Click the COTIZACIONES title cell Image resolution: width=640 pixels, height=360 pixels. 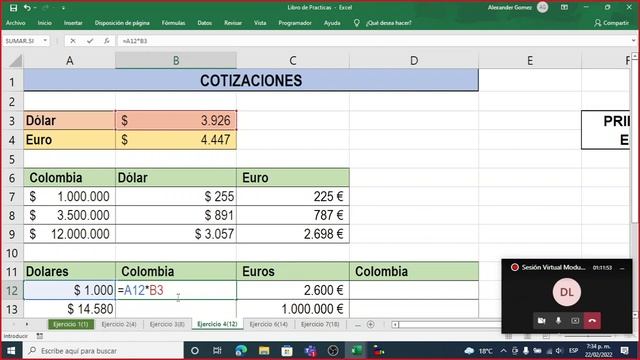point(251,80)
